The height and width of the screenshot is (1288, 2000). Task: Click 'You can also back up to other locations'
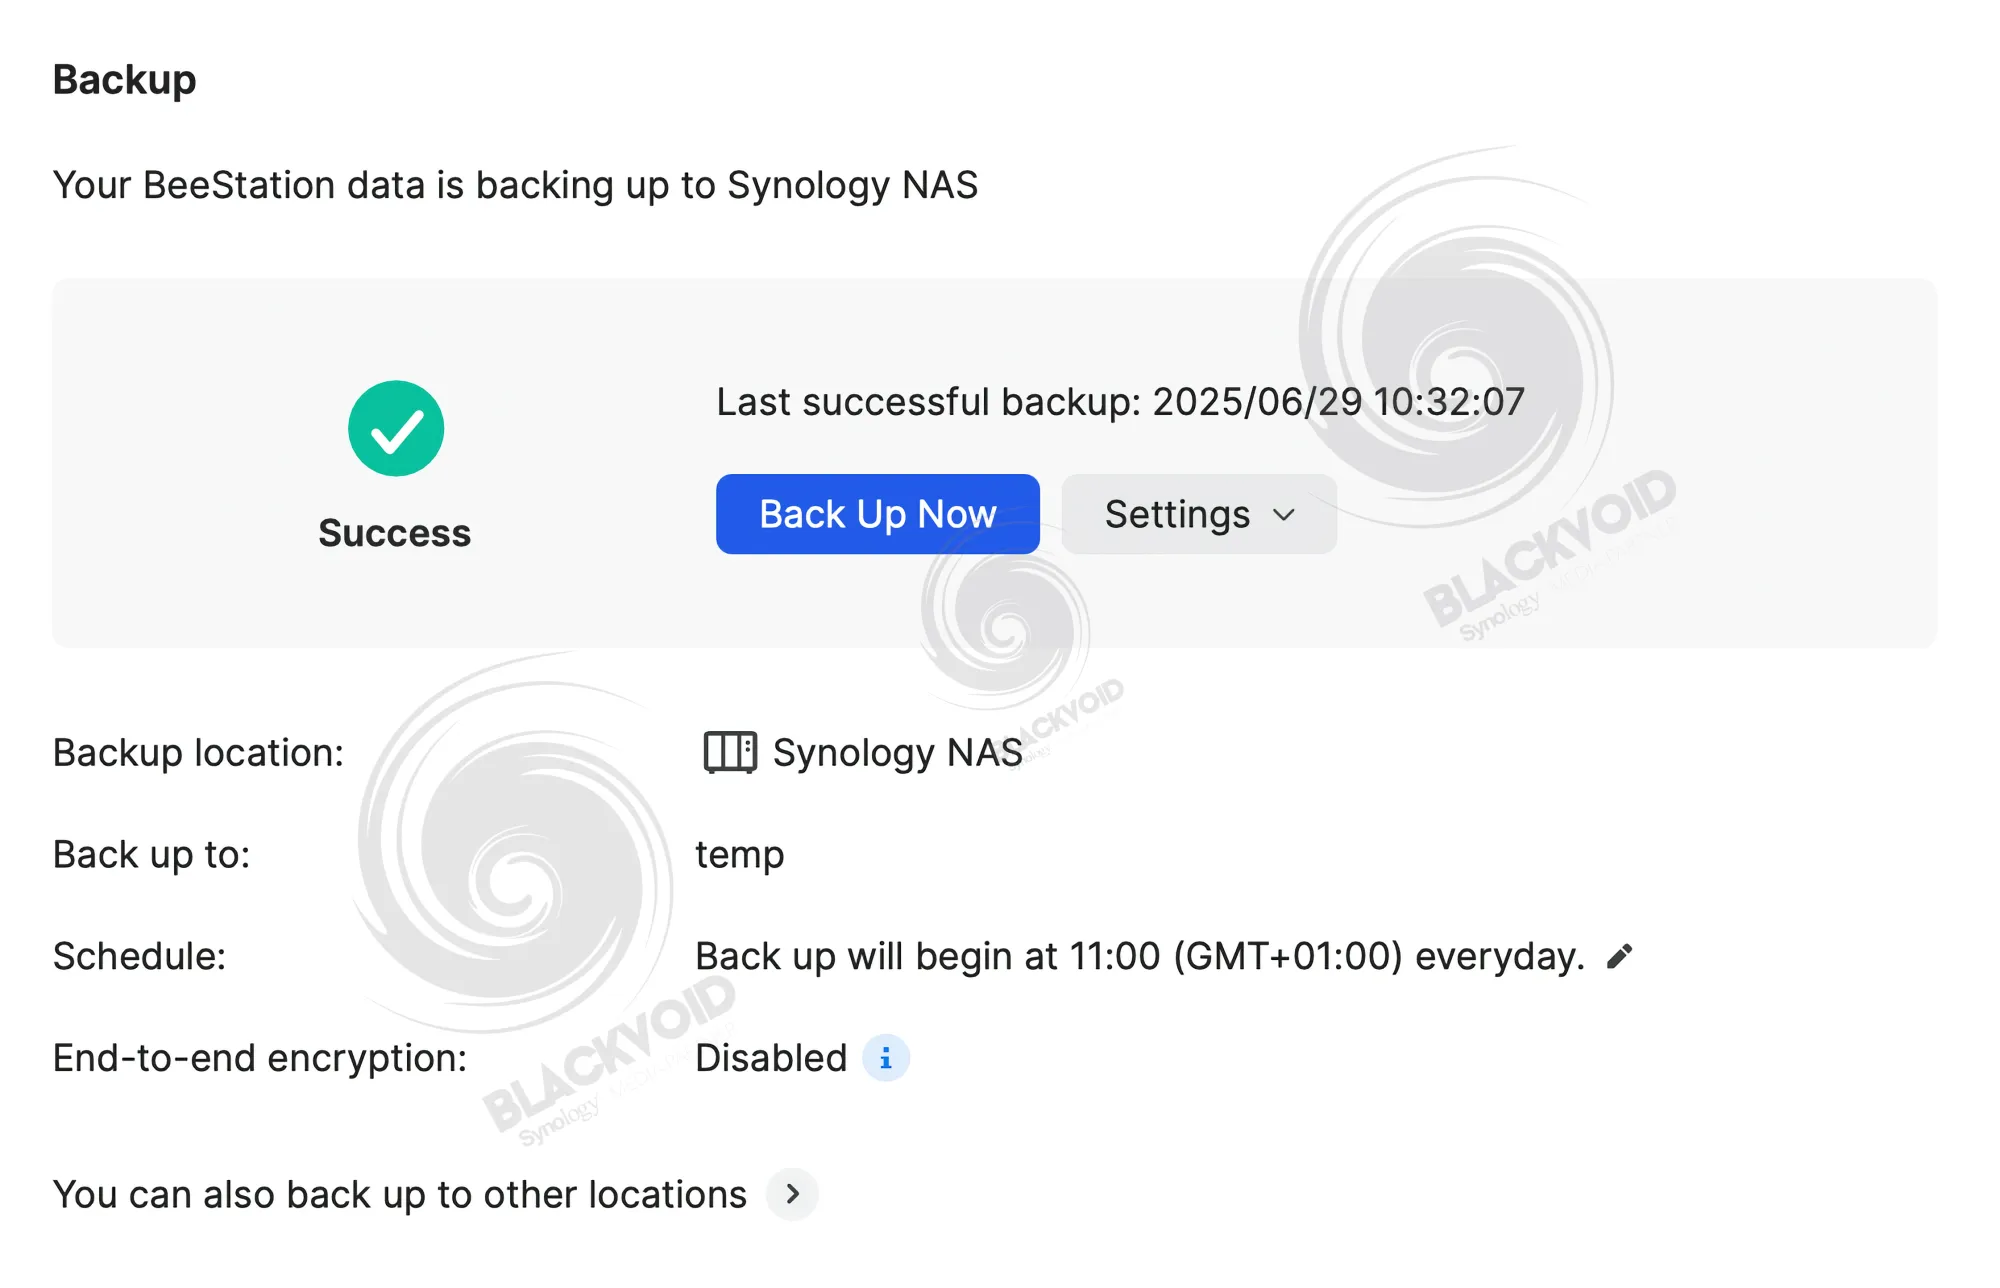pyautogui.click(x=400, y=1194)
